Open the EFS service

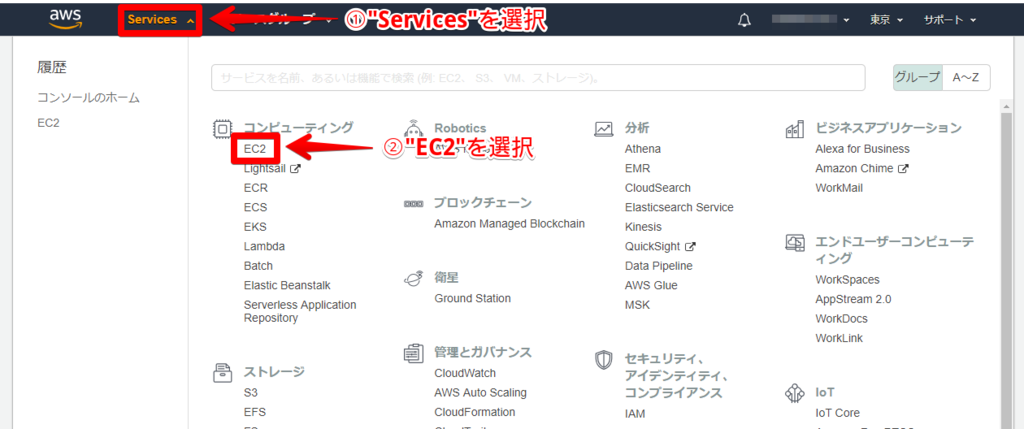tap(254, 413)
